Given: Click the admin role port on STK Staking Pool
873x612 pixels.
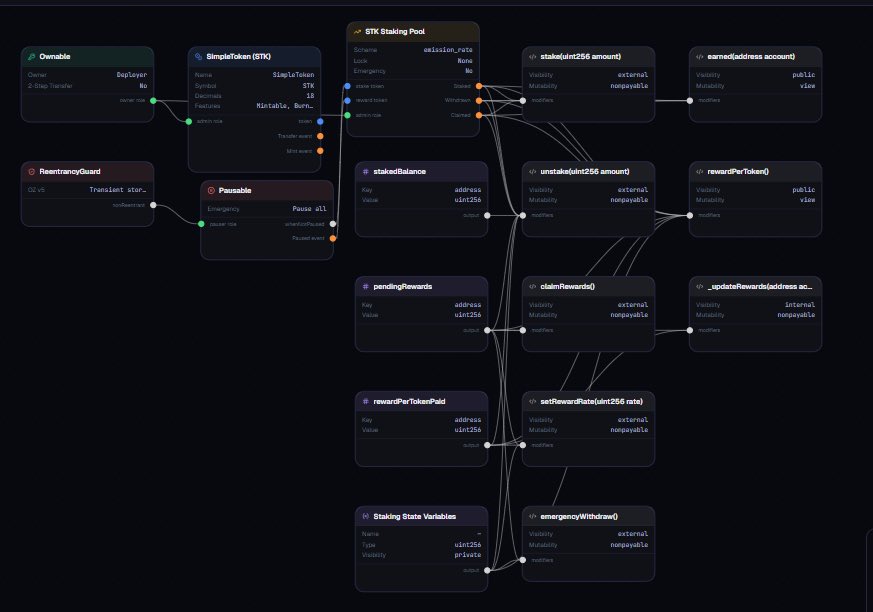Looking at the screenshot, I should [347, 115].
